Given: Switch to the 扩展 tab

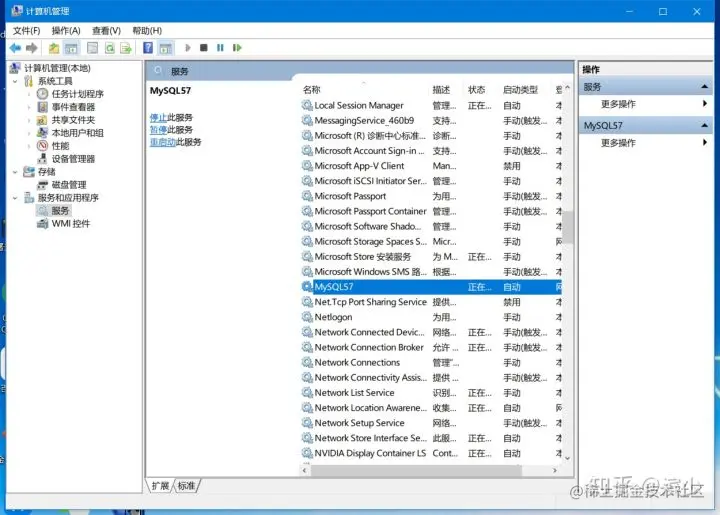Looking at the screenshot, I should point(160,486).
